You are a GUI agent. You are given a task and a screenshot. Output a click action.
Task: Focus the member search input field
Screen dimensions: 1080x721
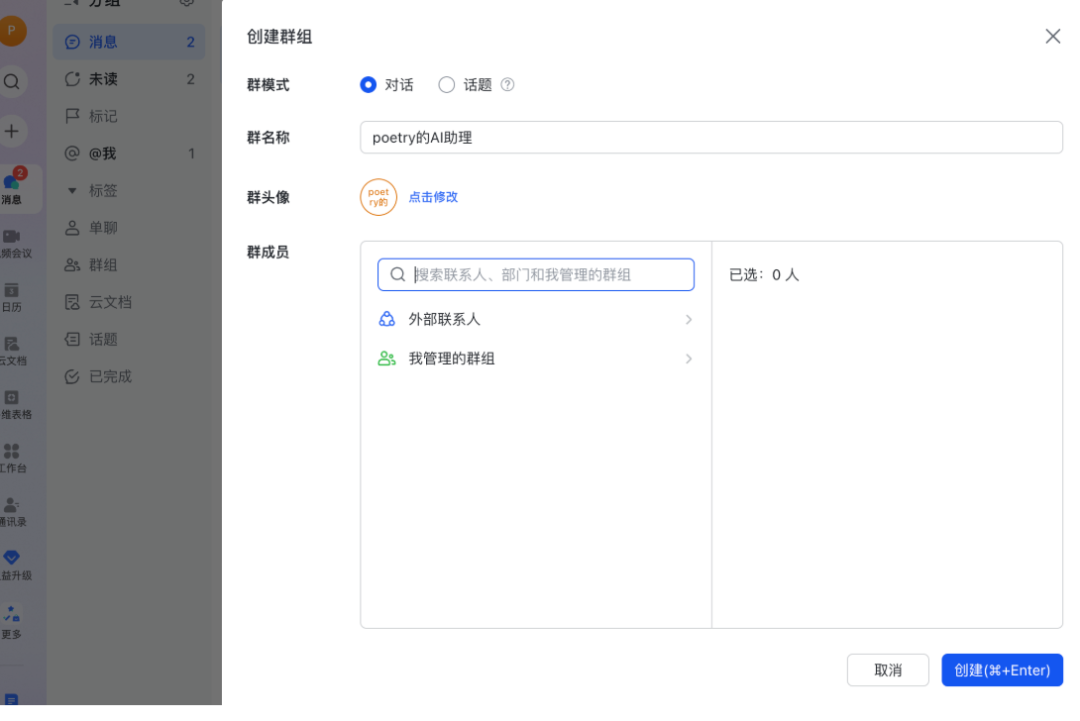(536, 275)
